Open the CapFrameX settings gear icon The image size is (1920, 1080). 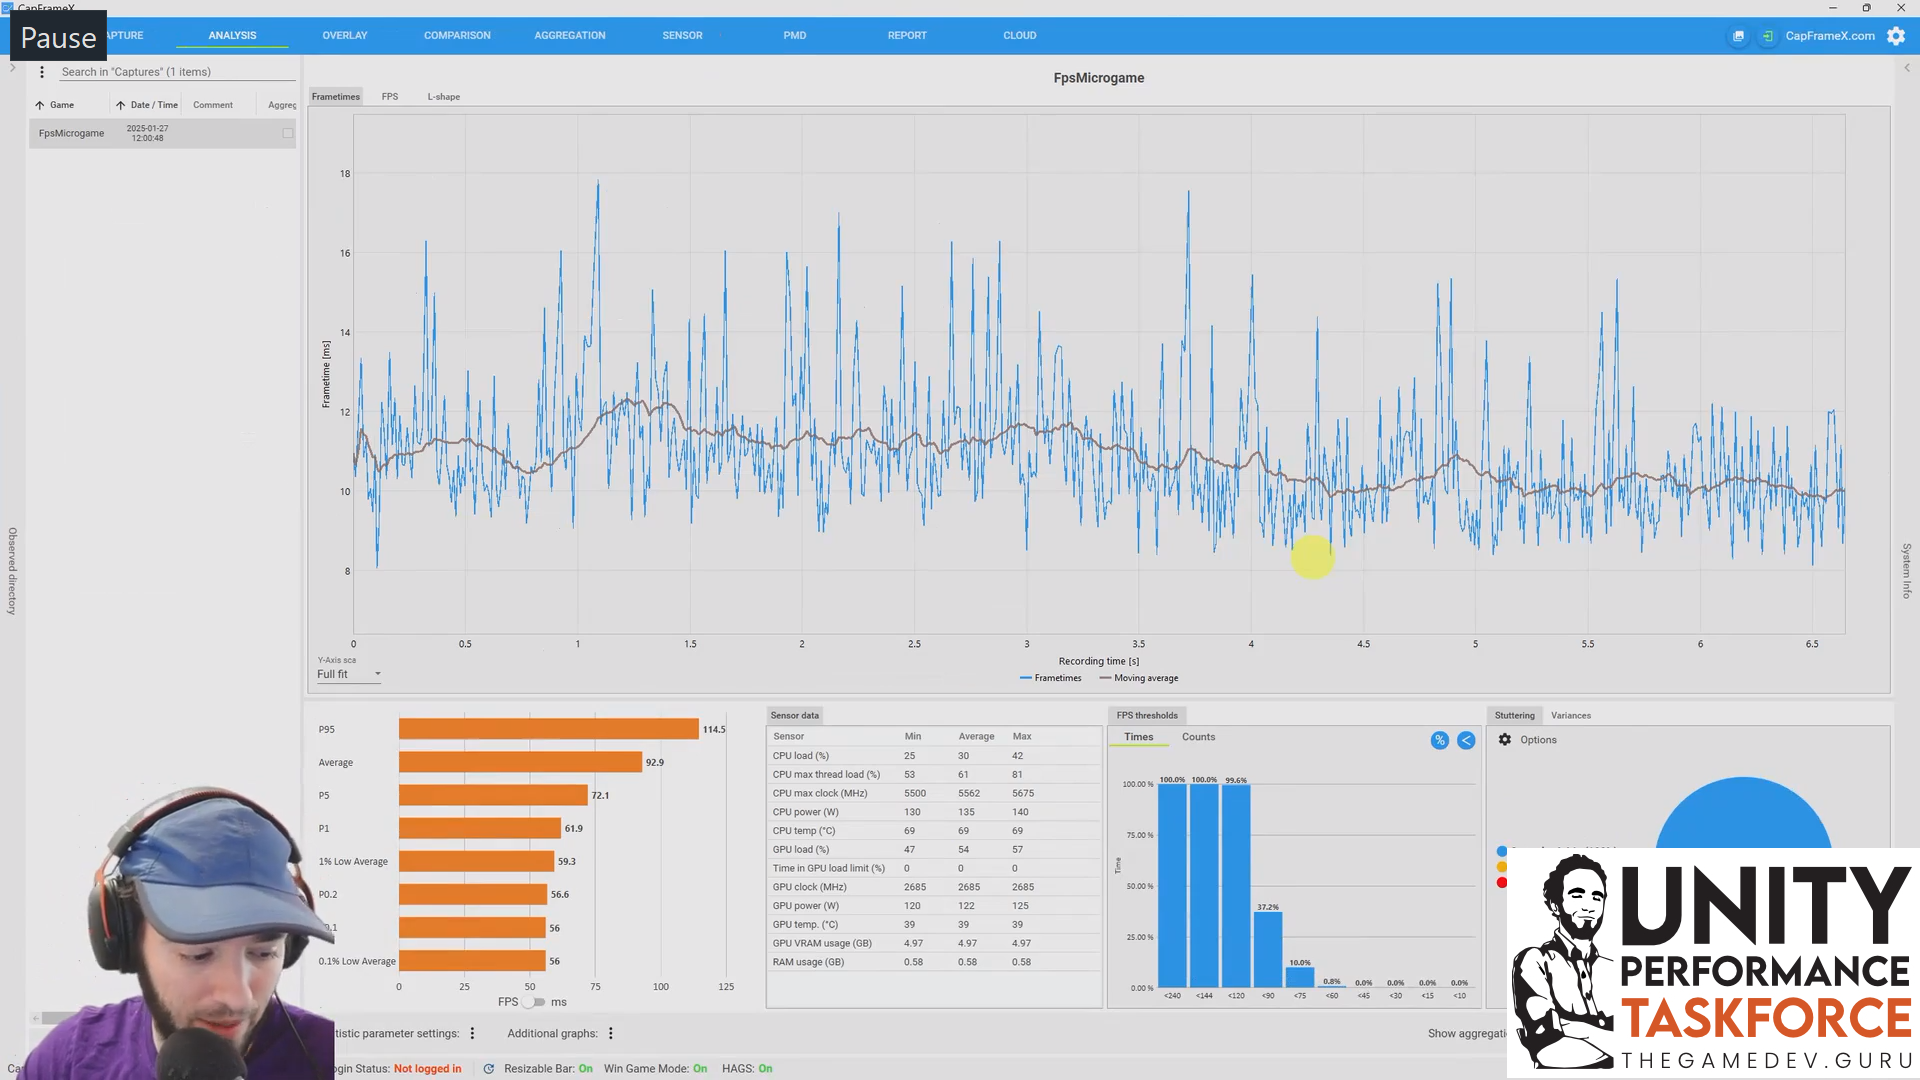(1896, 36)
